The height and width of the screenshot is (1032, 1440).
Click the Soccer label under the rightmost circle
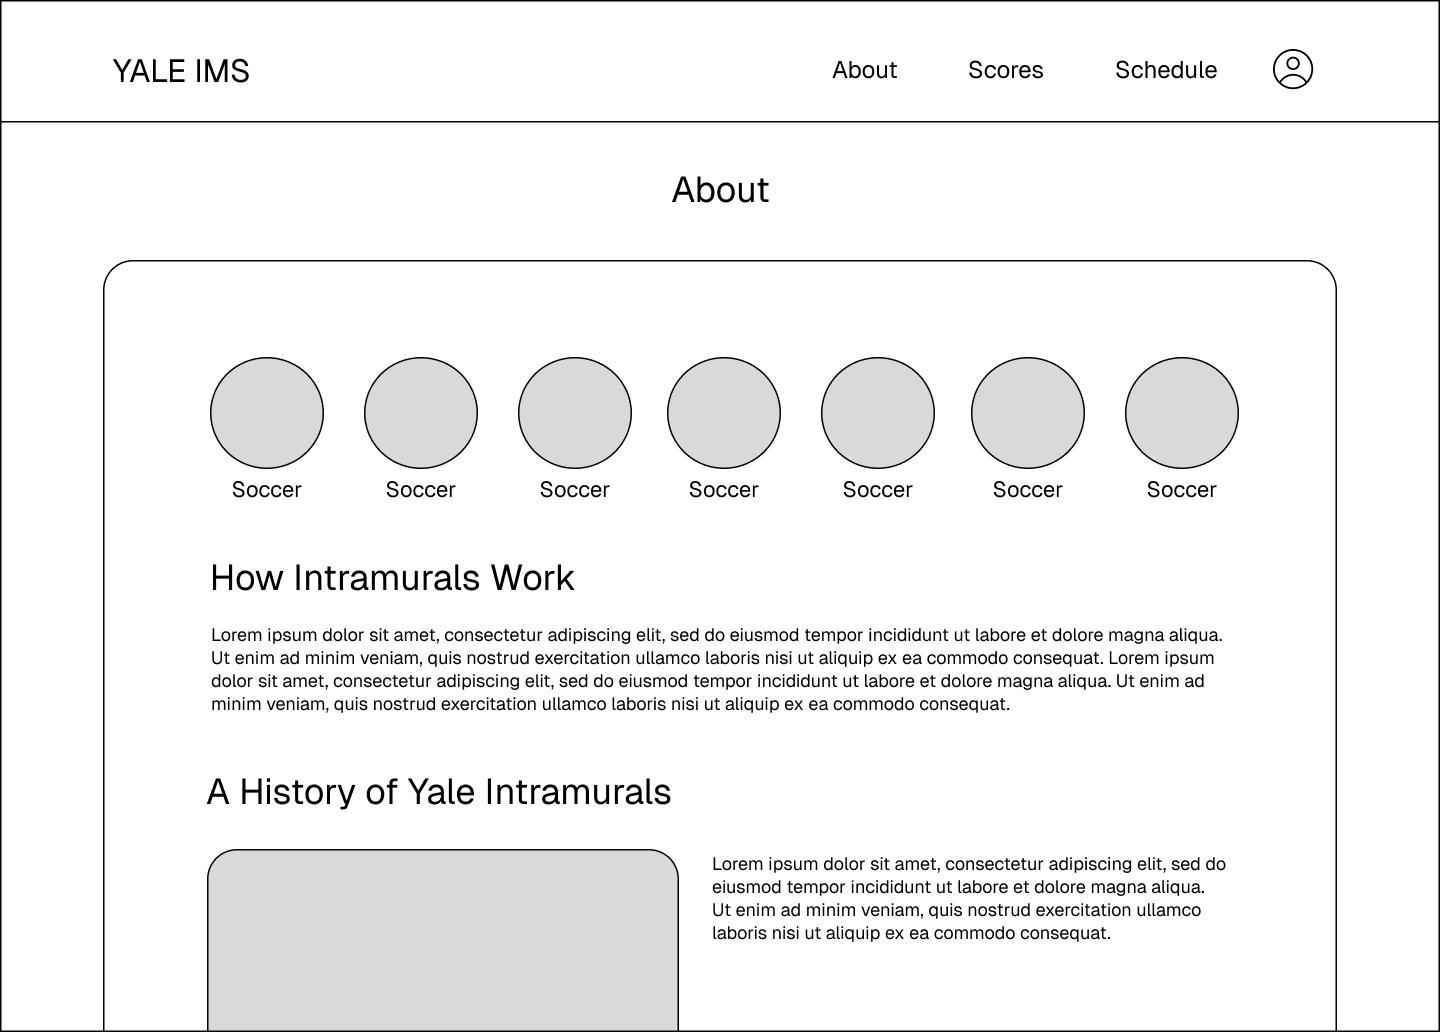tap(1182, 490)
